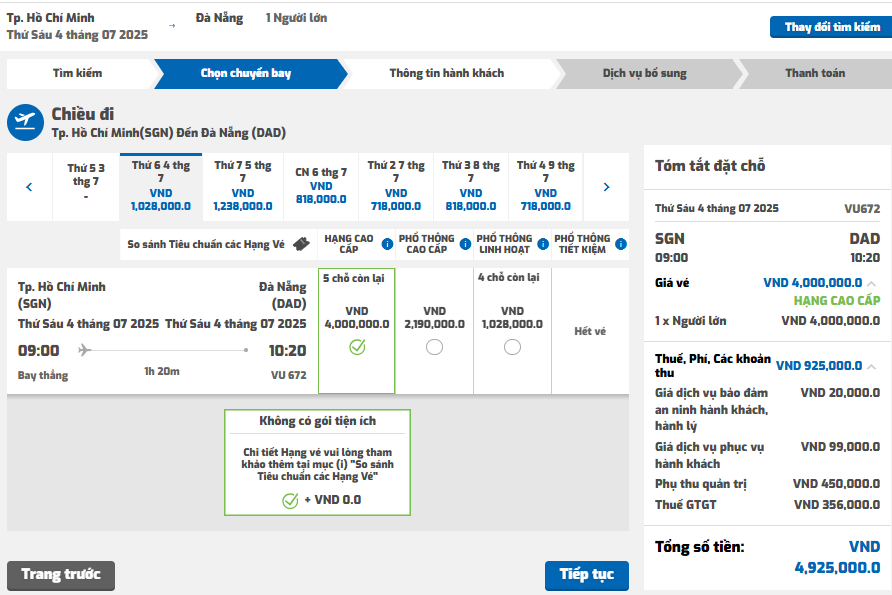Collapse the Thuế, Phí, Các khoản thu chevron

[872, 366]
